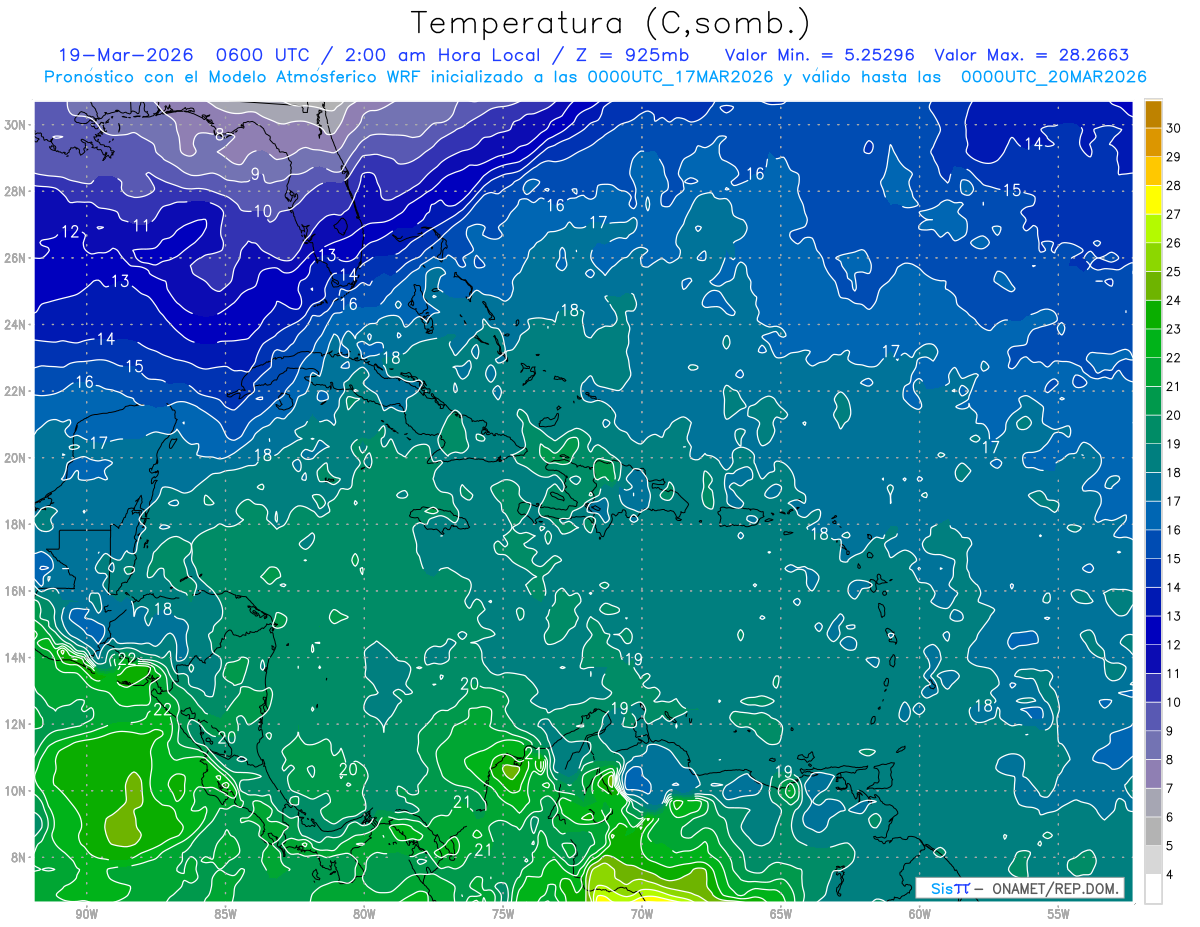Click the 'Valor Max. = 28.2663' value
Viewport: 1200px width, 927px height.
[x=1032, y=55]
